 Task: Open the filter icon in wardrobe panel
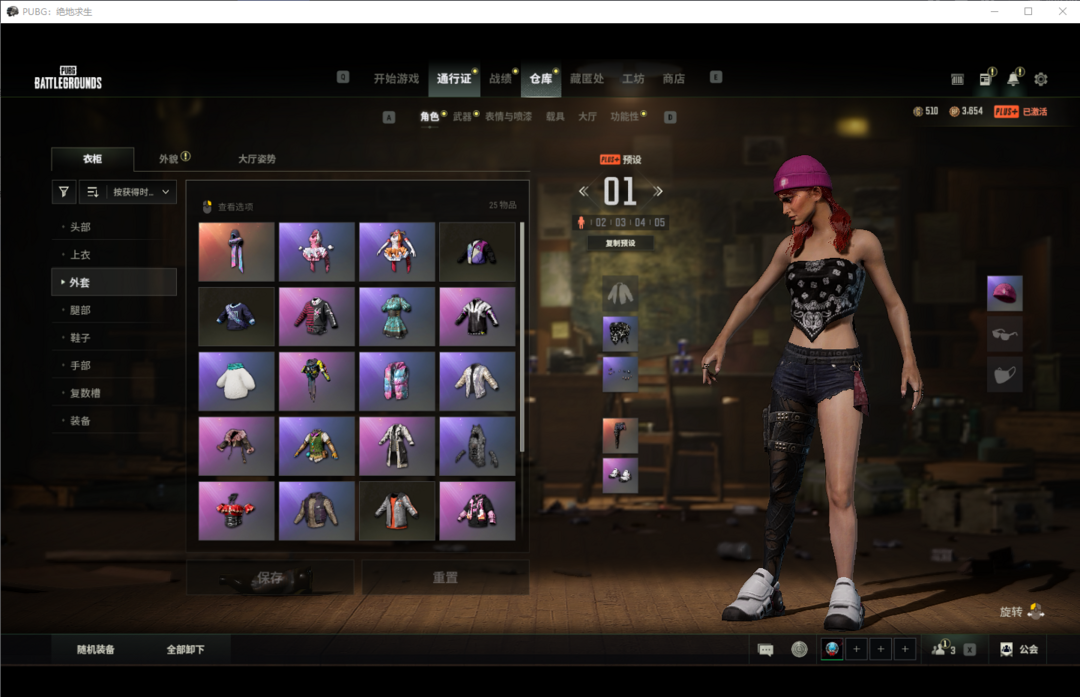tap(64, 192)
